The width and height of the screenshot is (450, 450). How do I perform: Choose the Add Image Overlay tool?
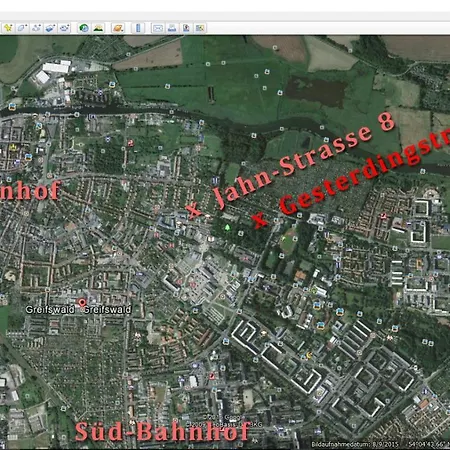[50, 28]
